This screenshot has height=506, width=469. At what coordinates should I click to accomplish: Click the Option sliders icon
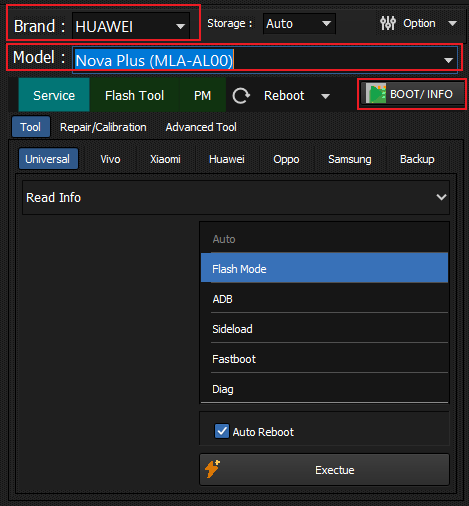click(x=388, y=23)
